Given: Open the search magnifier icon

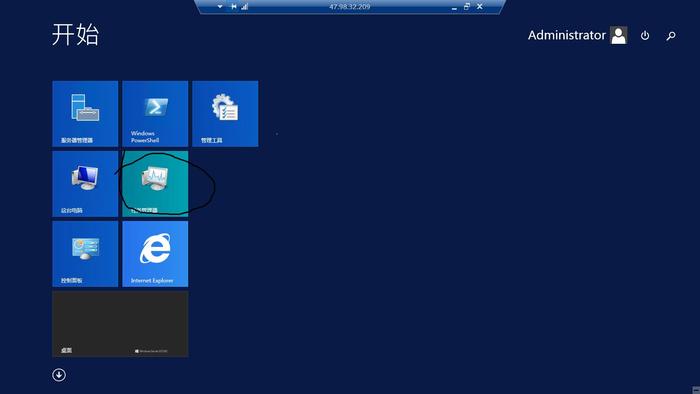Looking at the screenshot, I should click(x=671, y=36).
